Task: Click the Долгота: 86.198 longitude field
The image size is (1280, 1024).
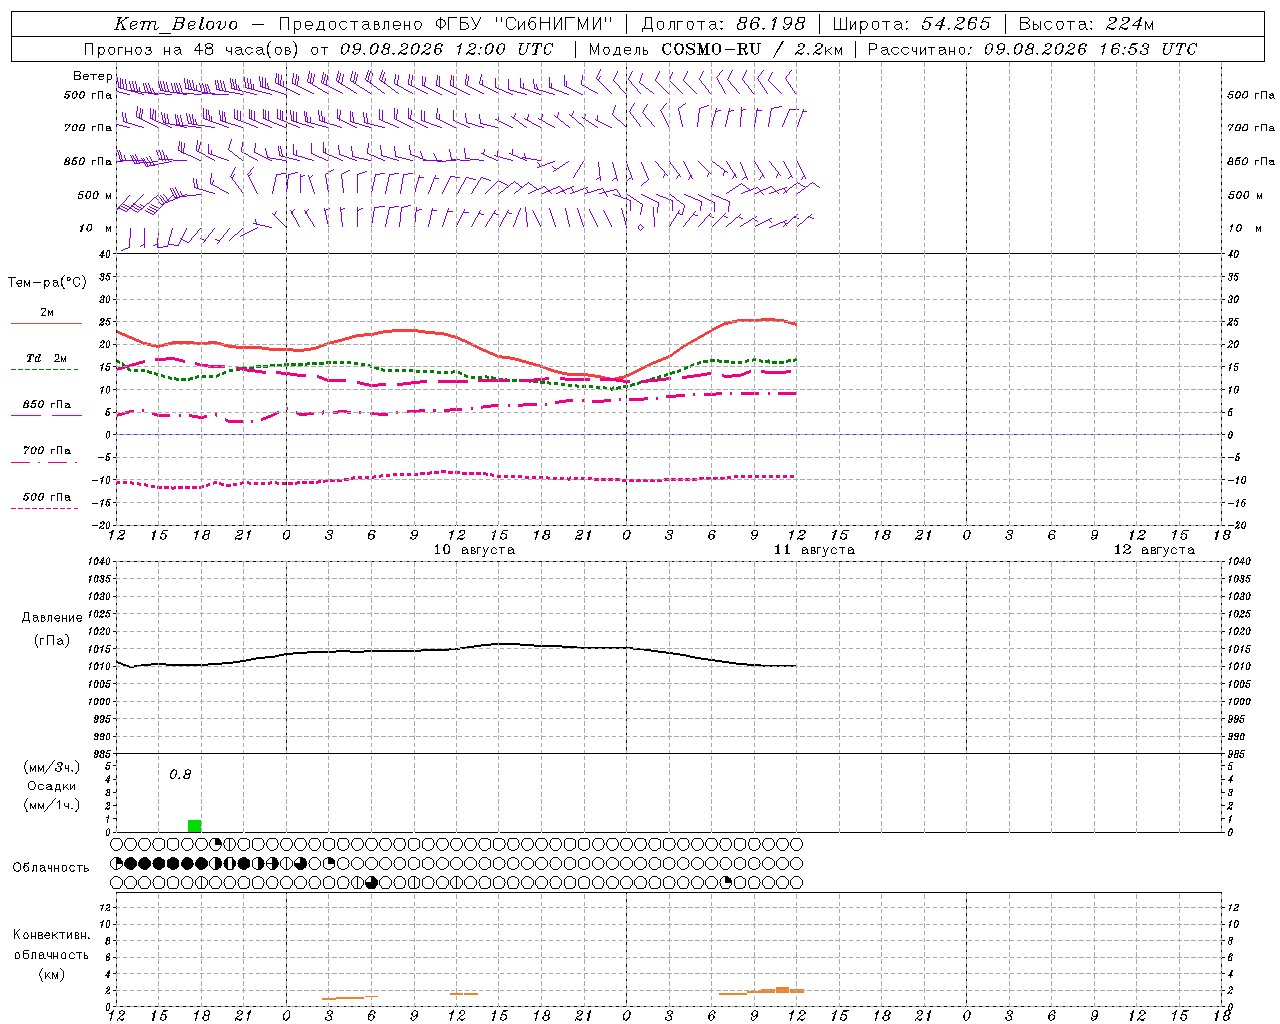Action: (x=723, y=24)
